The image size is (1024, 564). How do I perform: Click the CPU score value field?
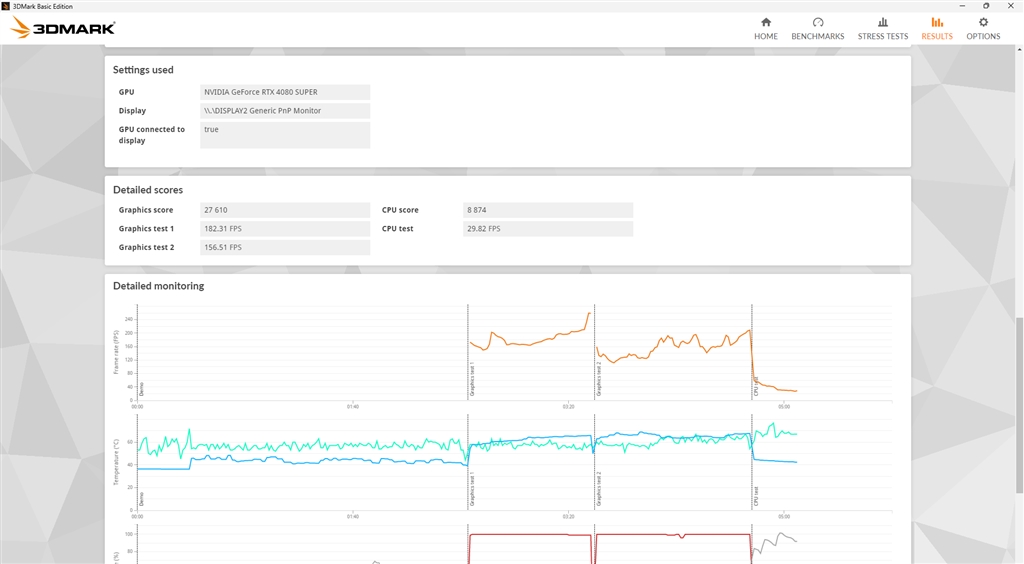(x=548, y=210)
